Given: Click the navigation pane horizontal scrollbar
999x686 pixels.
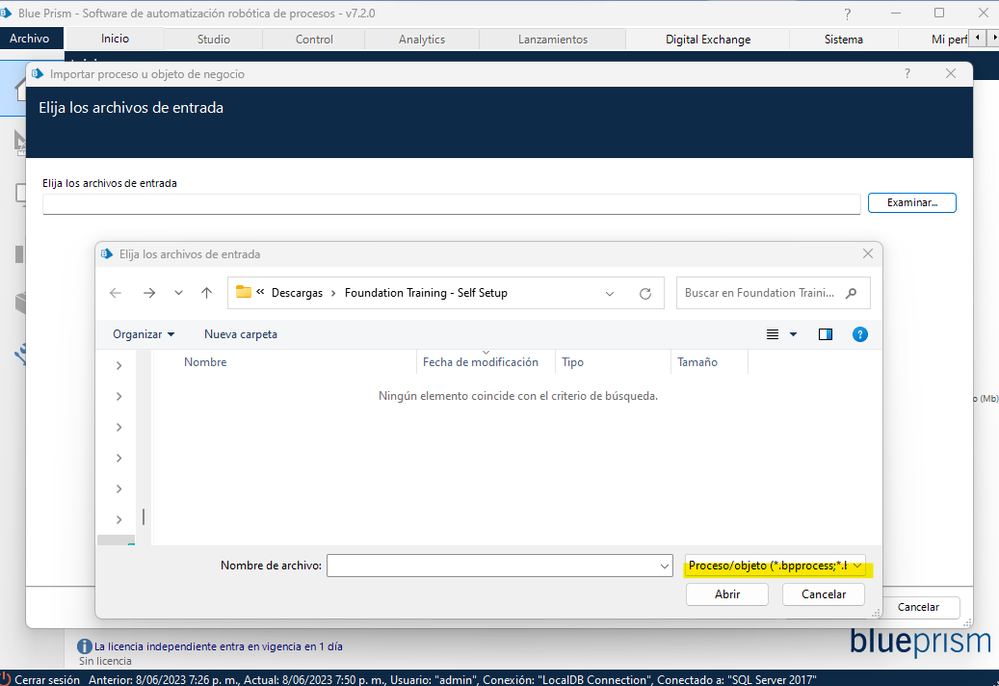Looking at the screenshot, I should pyautogui.click(x=116, y=540).
